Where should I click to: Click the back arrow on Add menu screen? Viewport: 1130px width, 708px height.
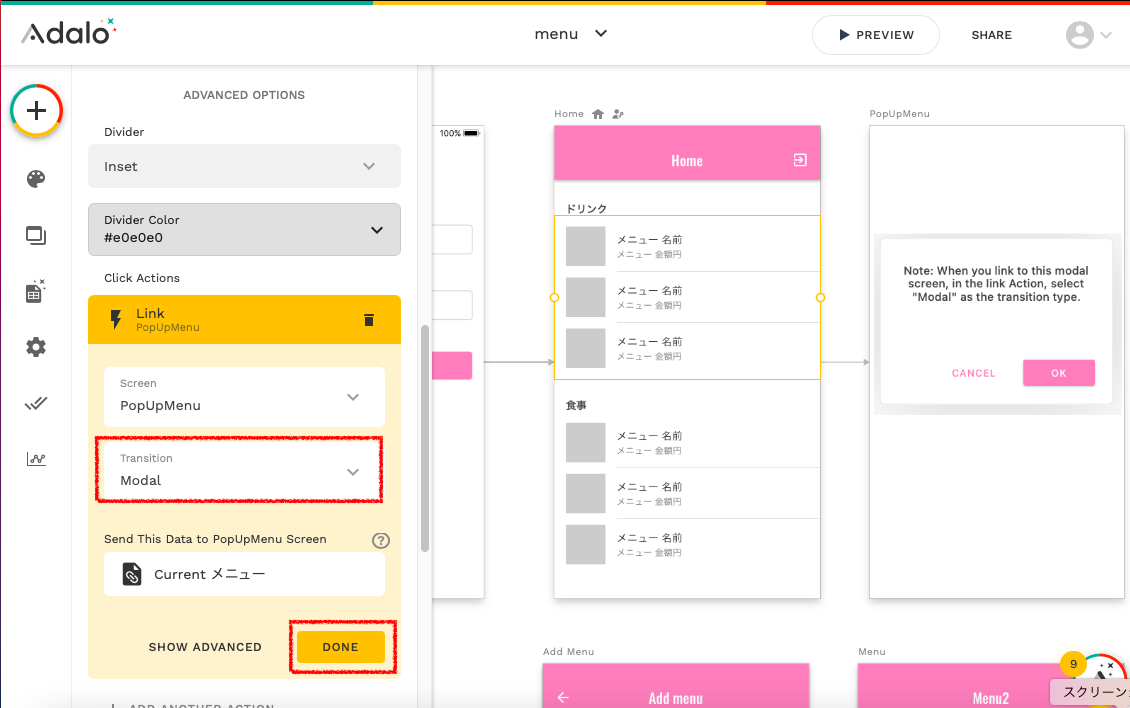pyautogui.click(x=563, y=697)
